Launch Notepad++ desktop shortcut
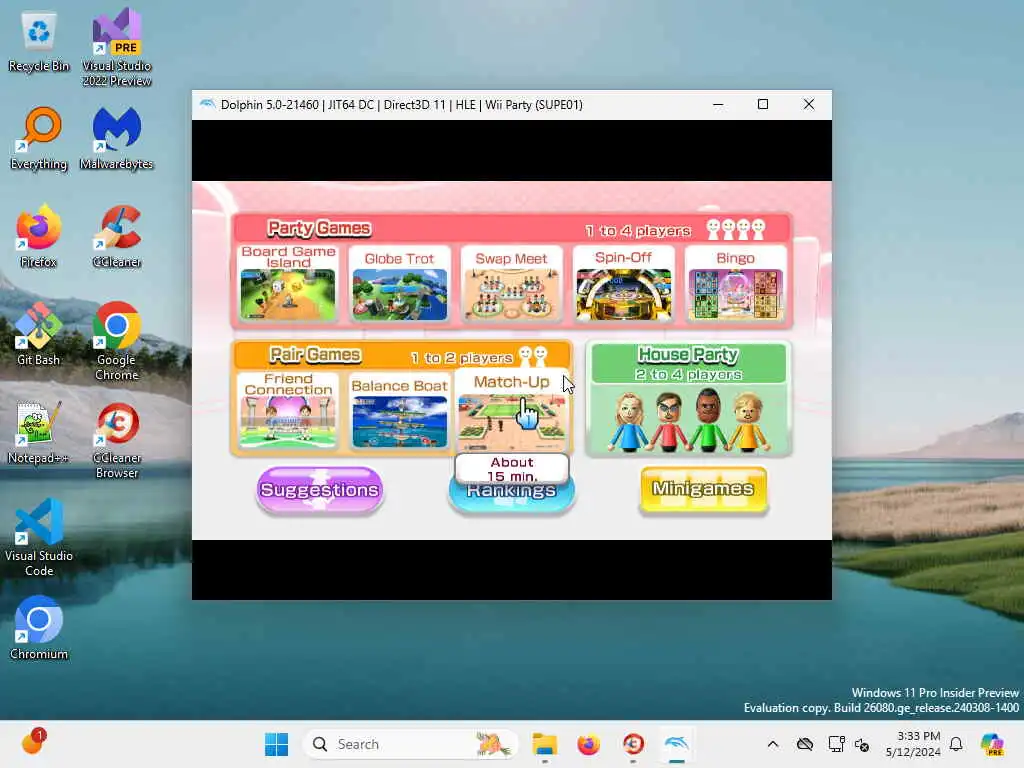 [x=39, y=432]
